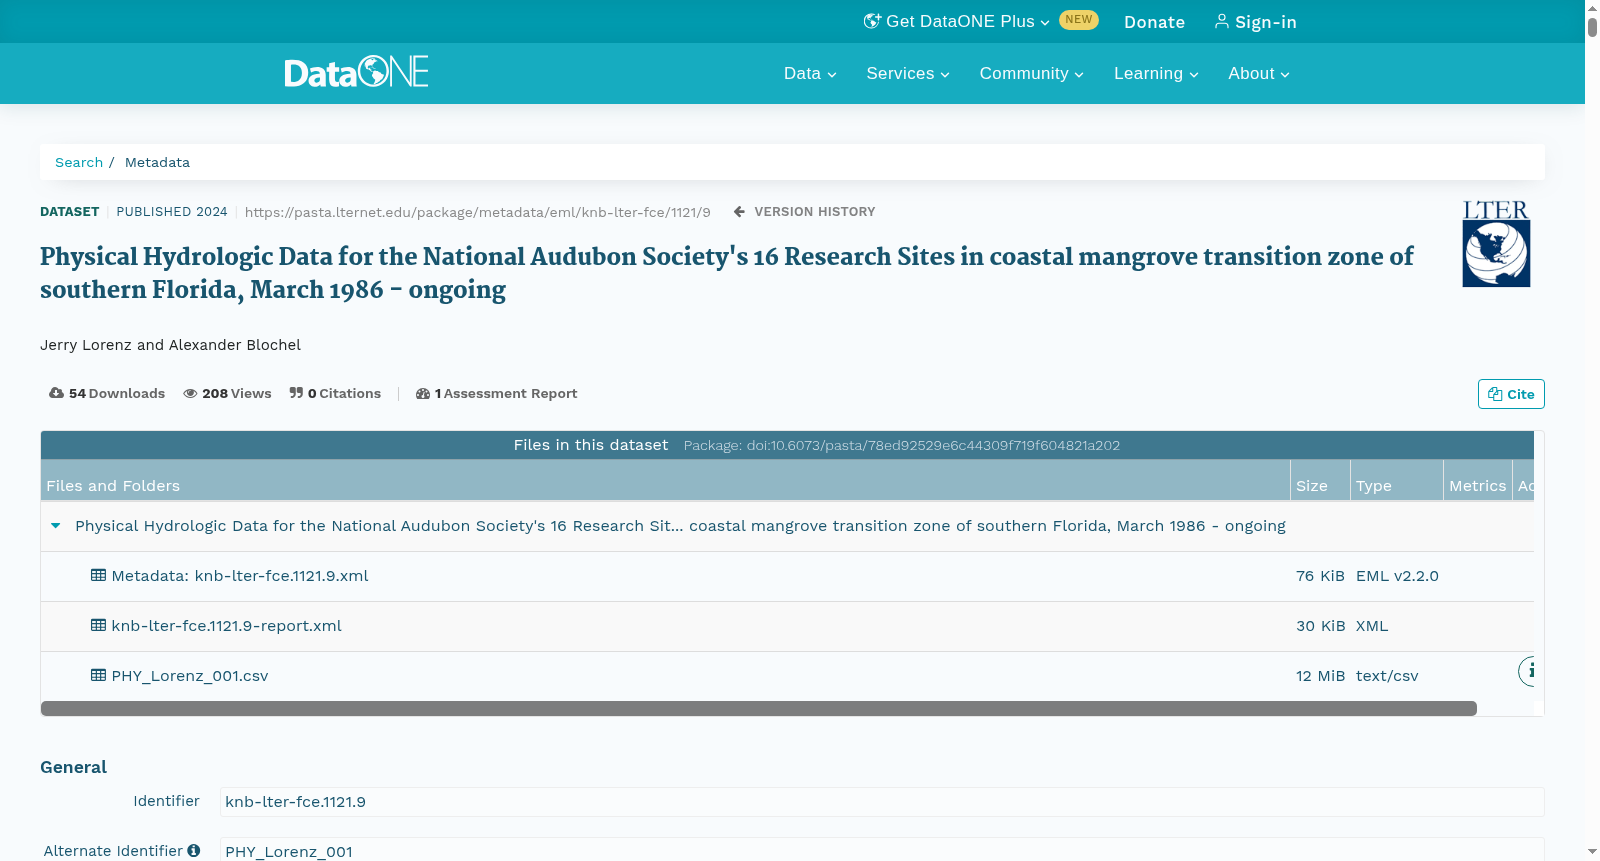This screenshot has width=1600, height=861.
Task: Click the EML v2.2.0 type value
Action: 1397,576
